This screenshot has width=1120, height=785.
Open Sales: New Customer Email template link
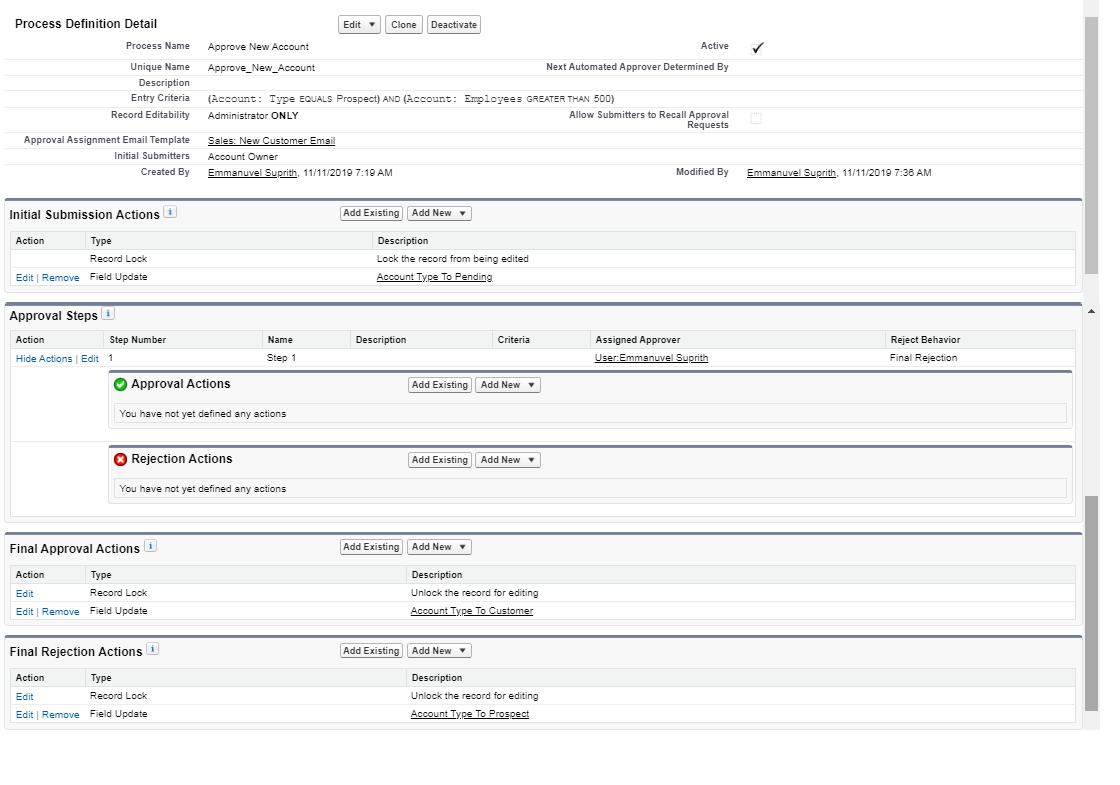(x=271, y=141)
